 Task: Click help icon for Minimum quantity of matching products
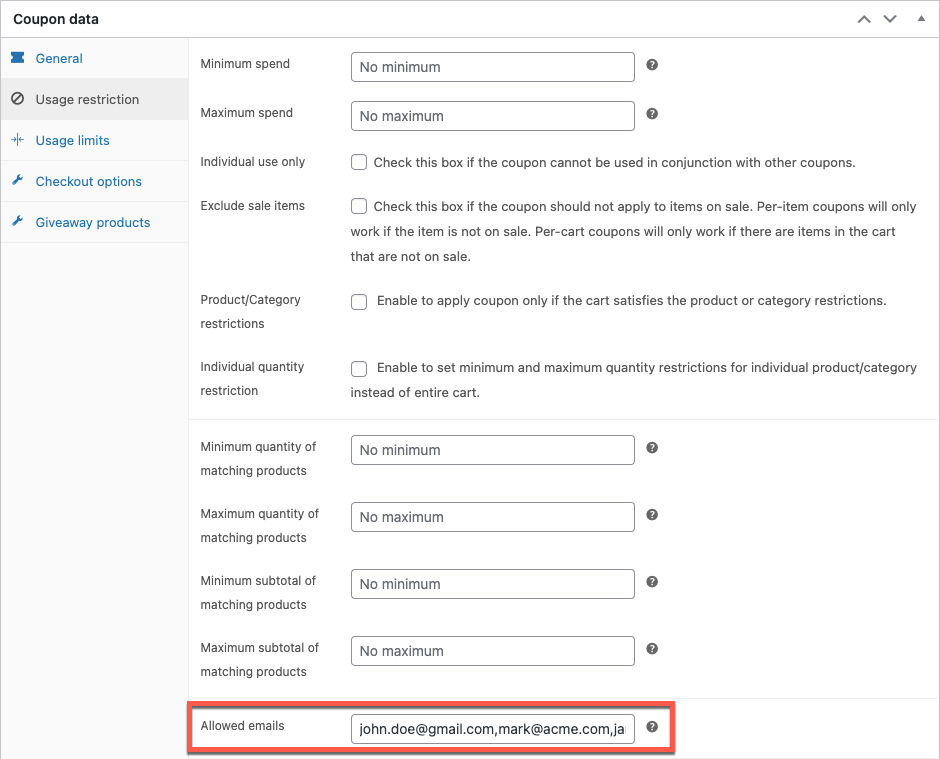coord(652,448)
